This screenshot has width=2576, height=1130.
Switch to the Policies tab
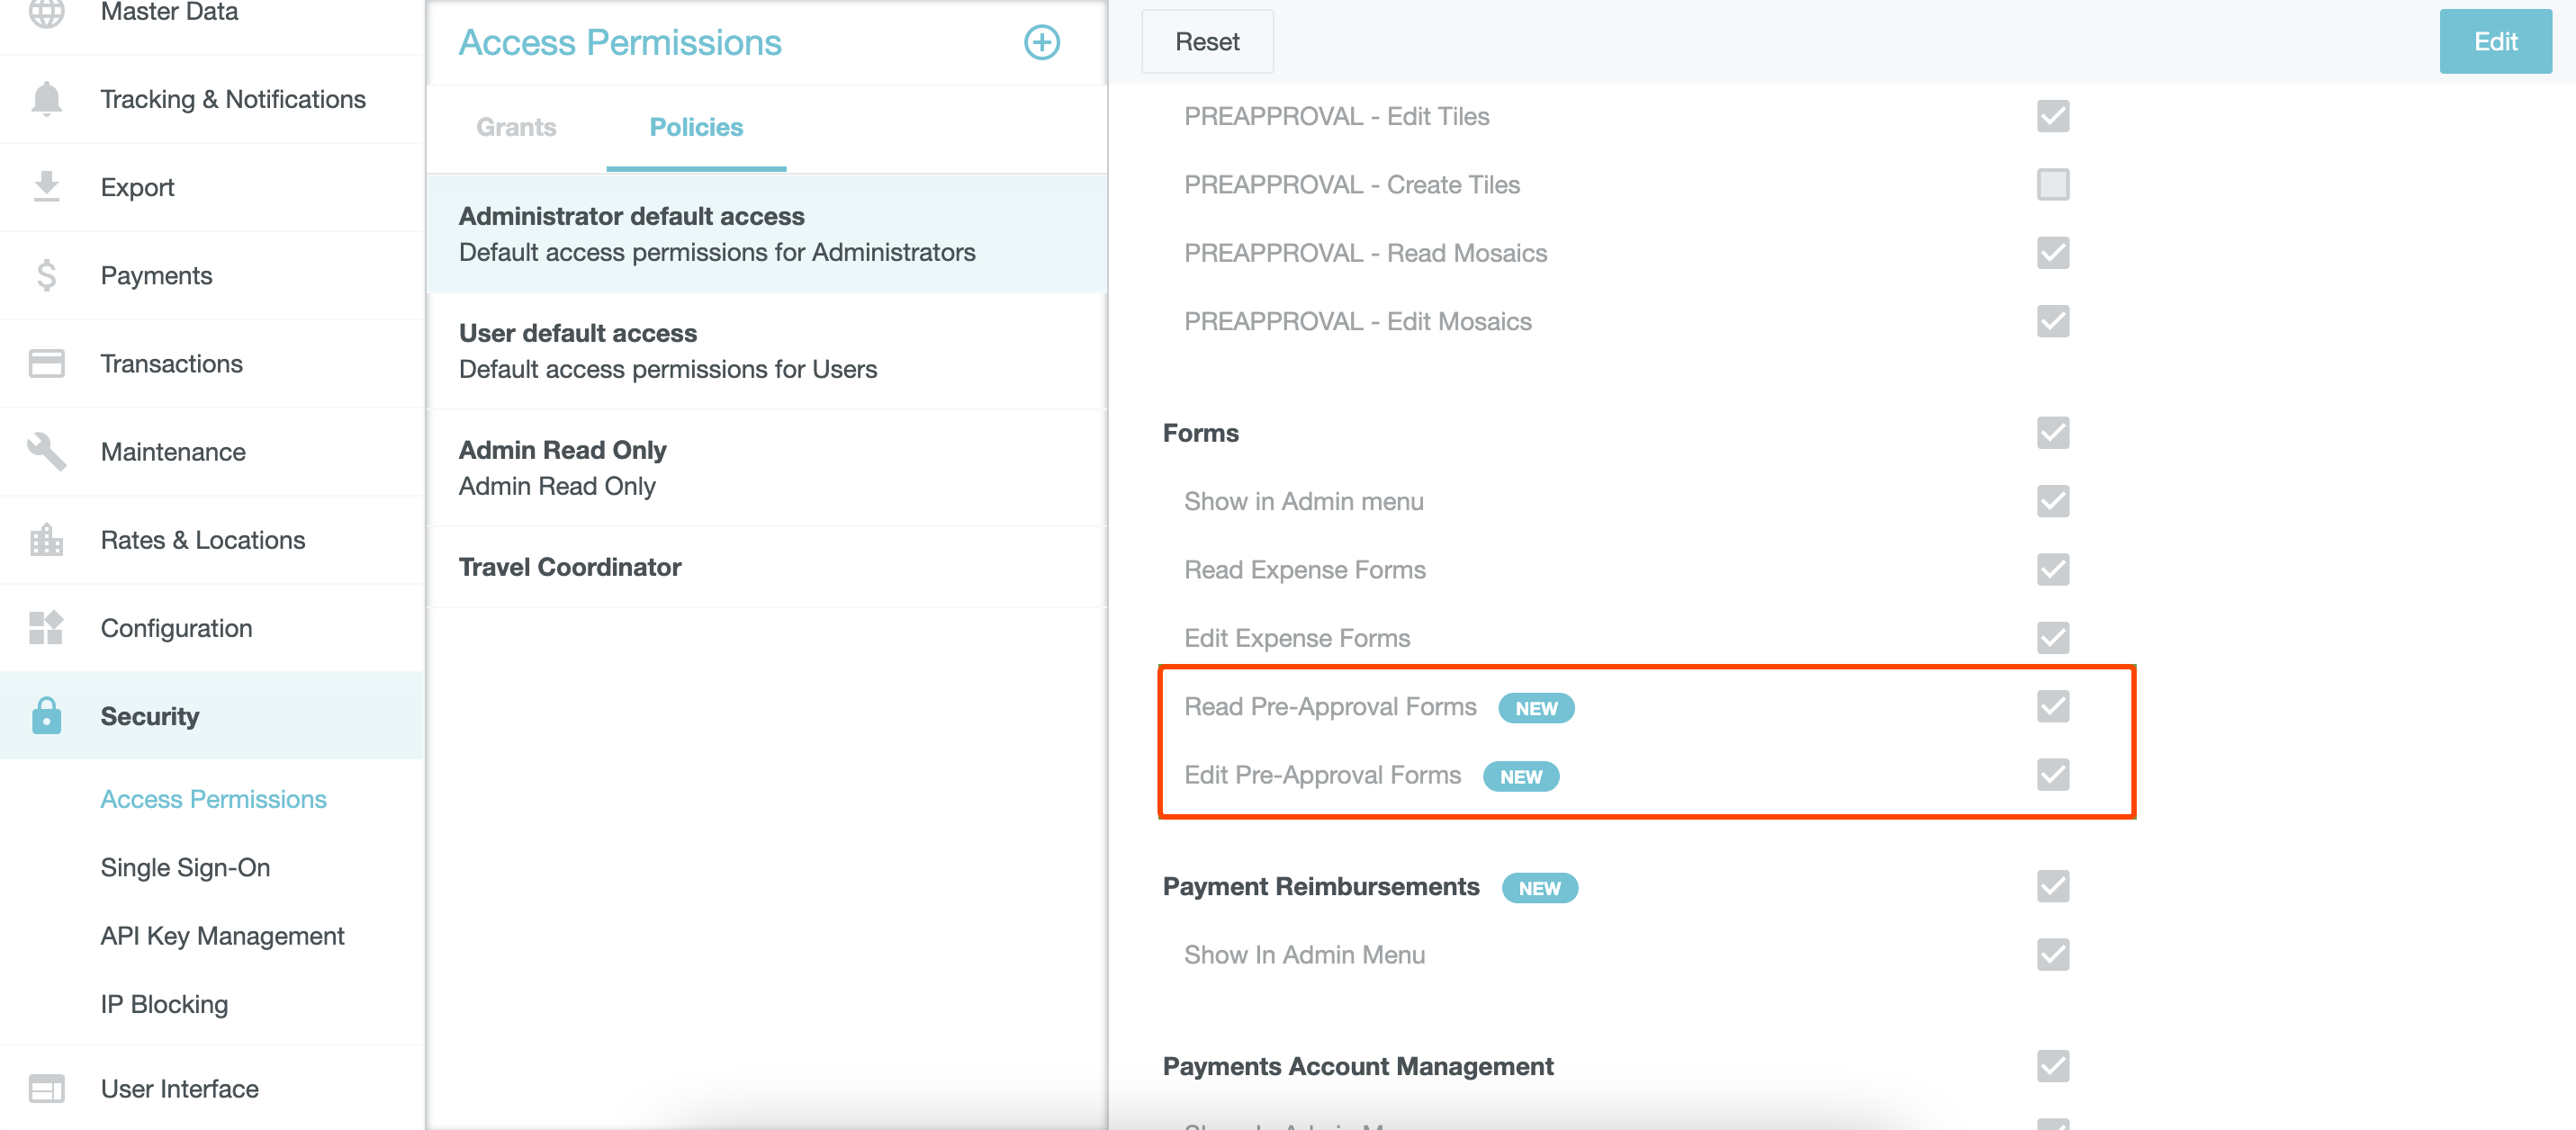[x=696, y=127]
